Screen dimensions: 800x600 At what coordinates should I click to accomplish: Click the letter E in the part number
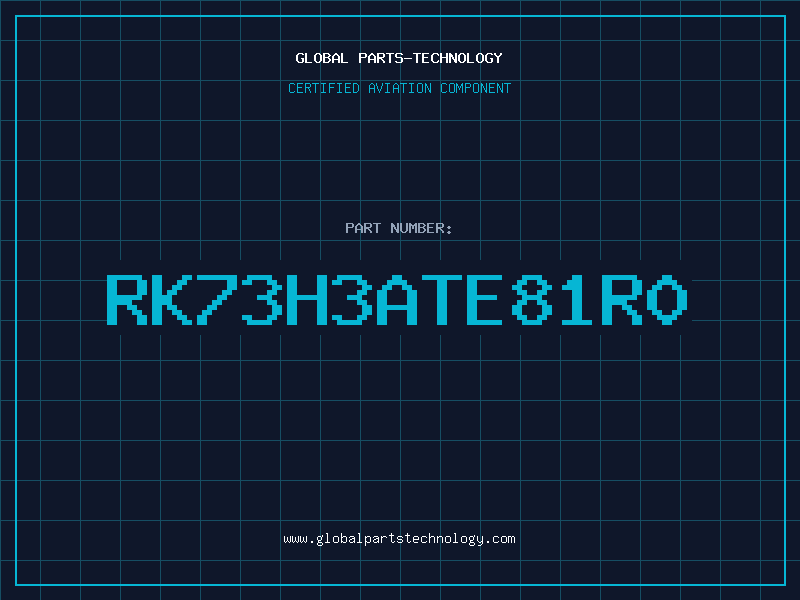[x=485, y=299]
